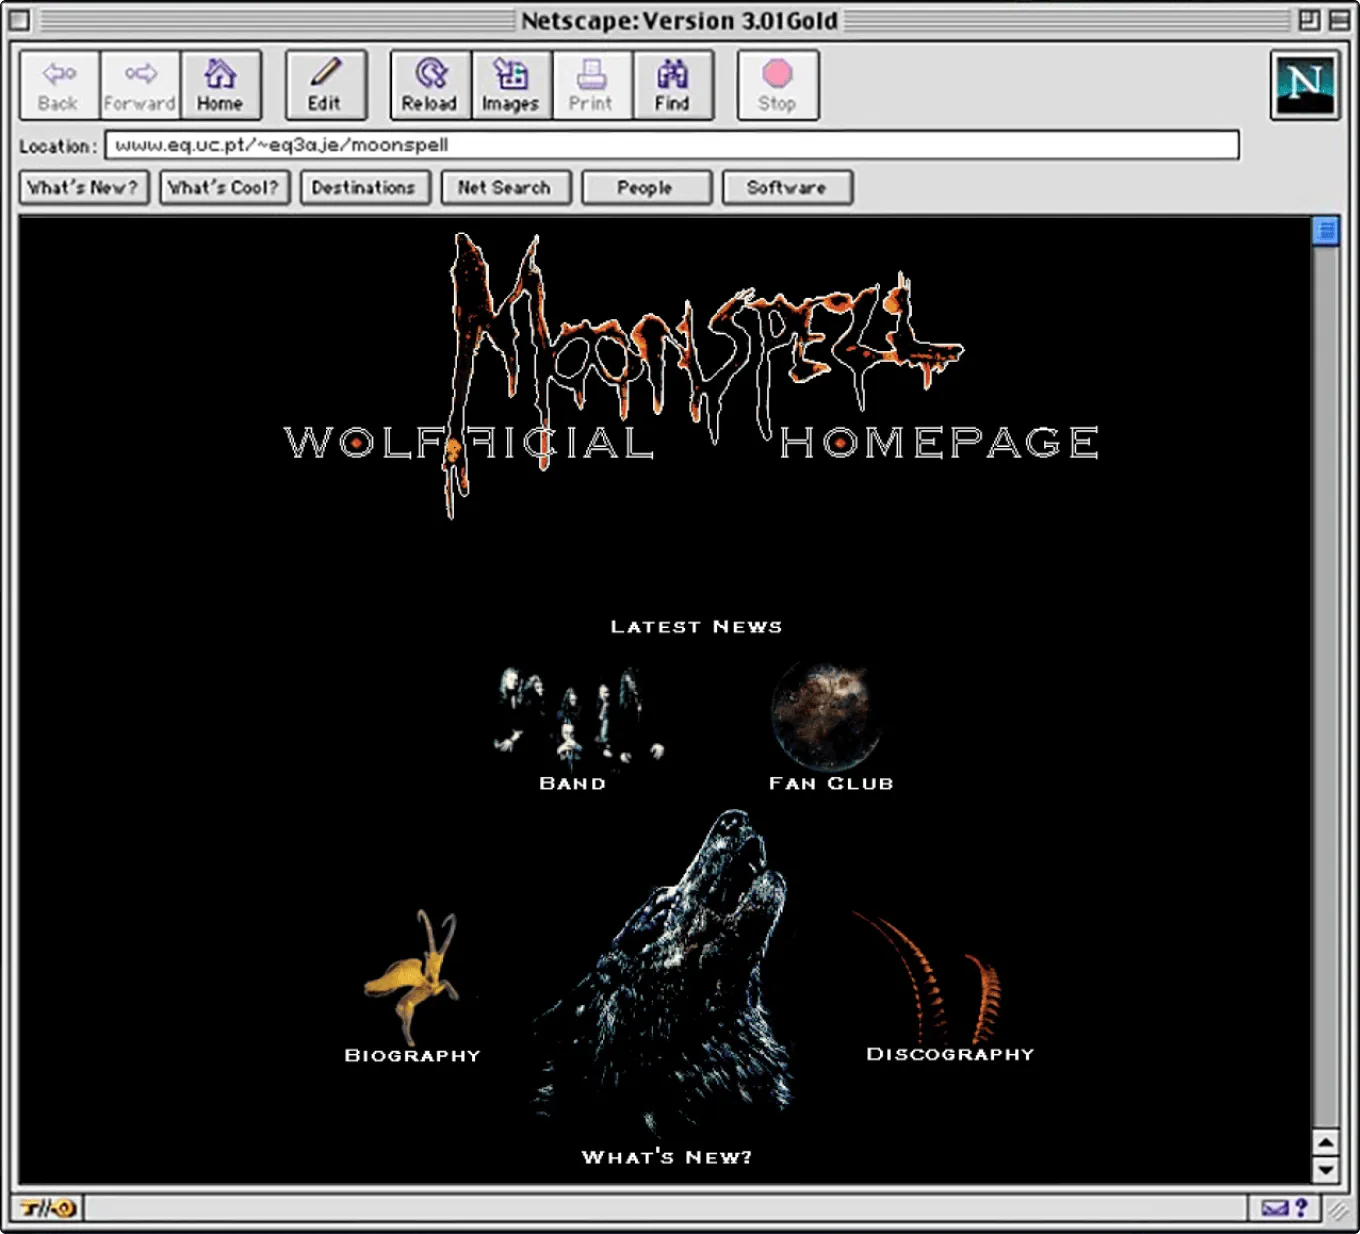Open the Band text link
Viewport: 1360px width, 1234px height.
point(572,784)
